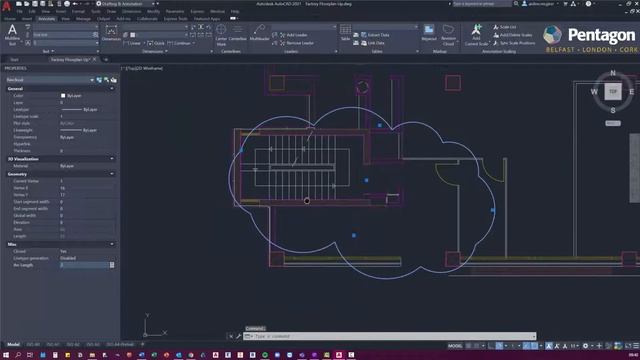The image size is (640, 360).
Task: Switch to the Annotate ribbon tab
Action: (47, 19)
